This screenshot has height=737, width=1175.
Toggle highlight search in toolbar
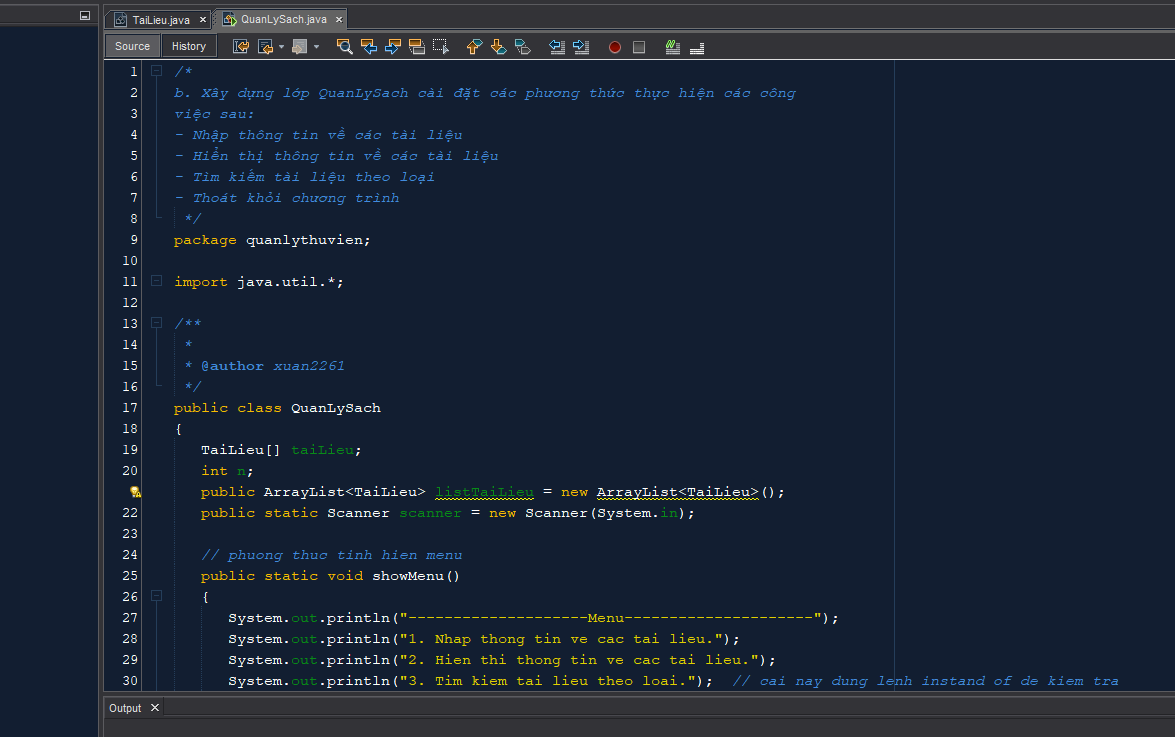417,46
